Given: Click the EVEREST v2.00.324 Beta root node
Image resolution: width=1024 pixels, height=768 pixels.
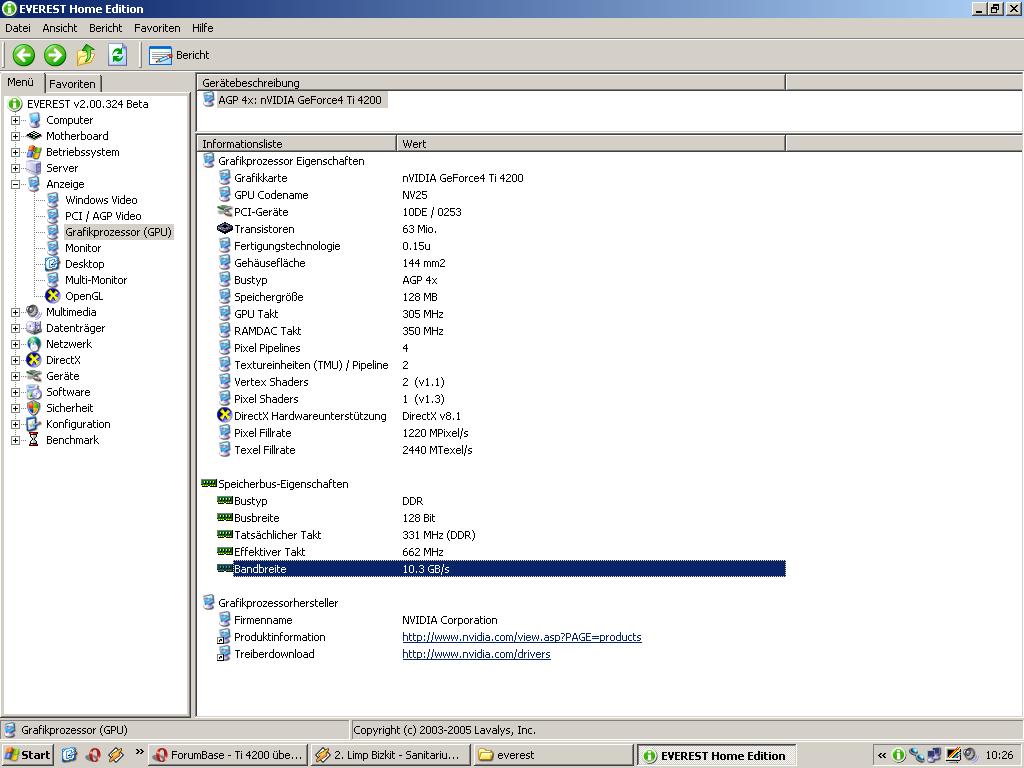Looking at the screenshot, I should click(x=88, y=104).
